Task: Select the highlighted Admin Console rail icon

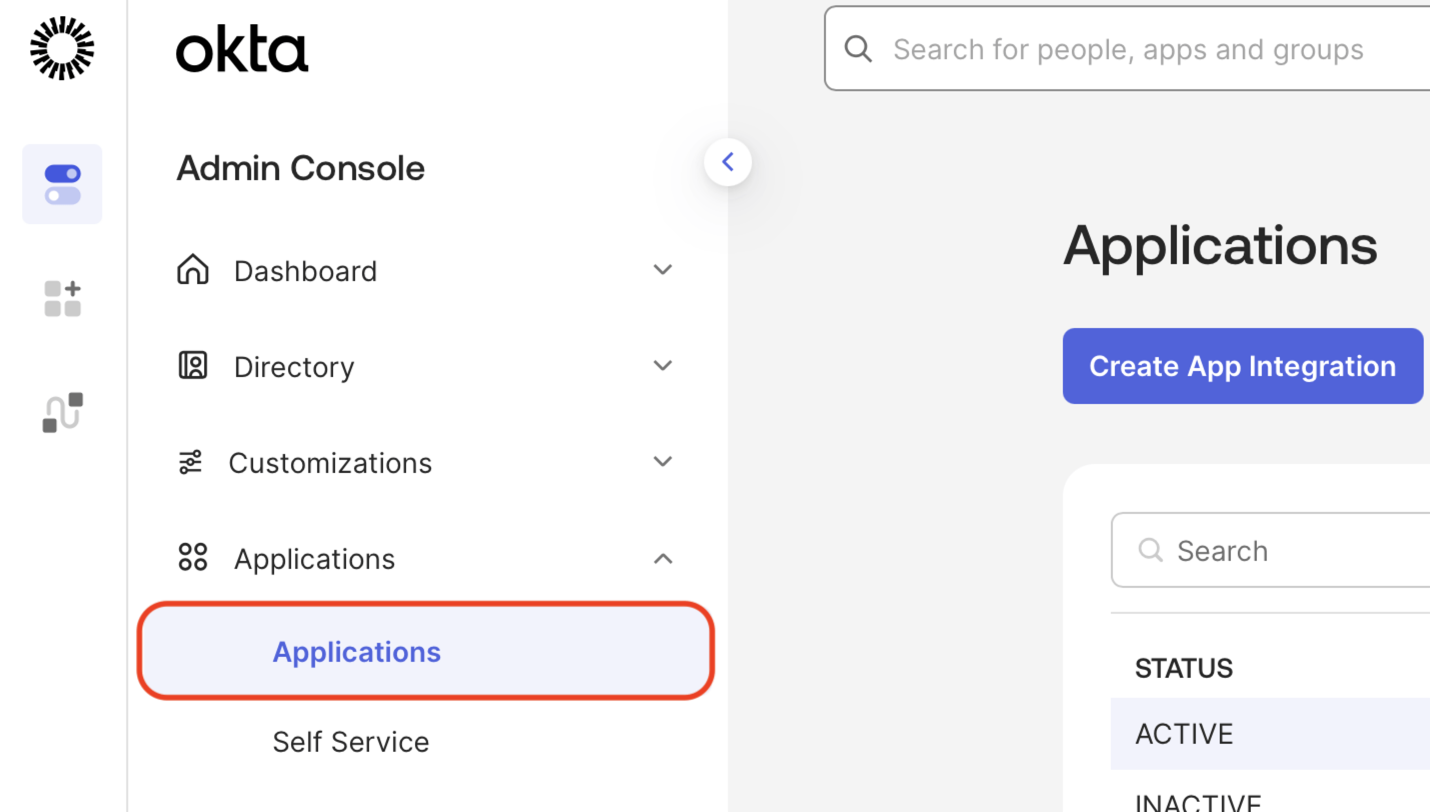Action: (x=62, y=183)
